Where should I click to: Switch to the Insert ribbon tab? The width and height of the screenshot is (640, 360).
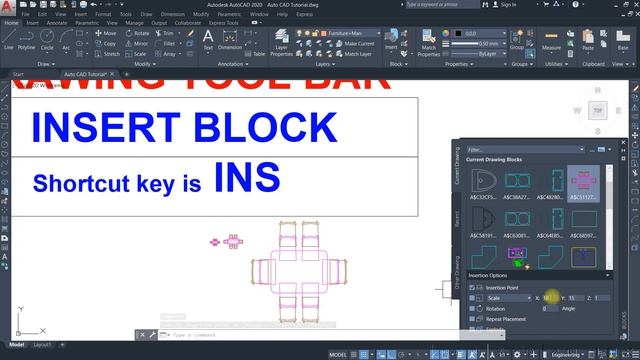click(32, 23)
